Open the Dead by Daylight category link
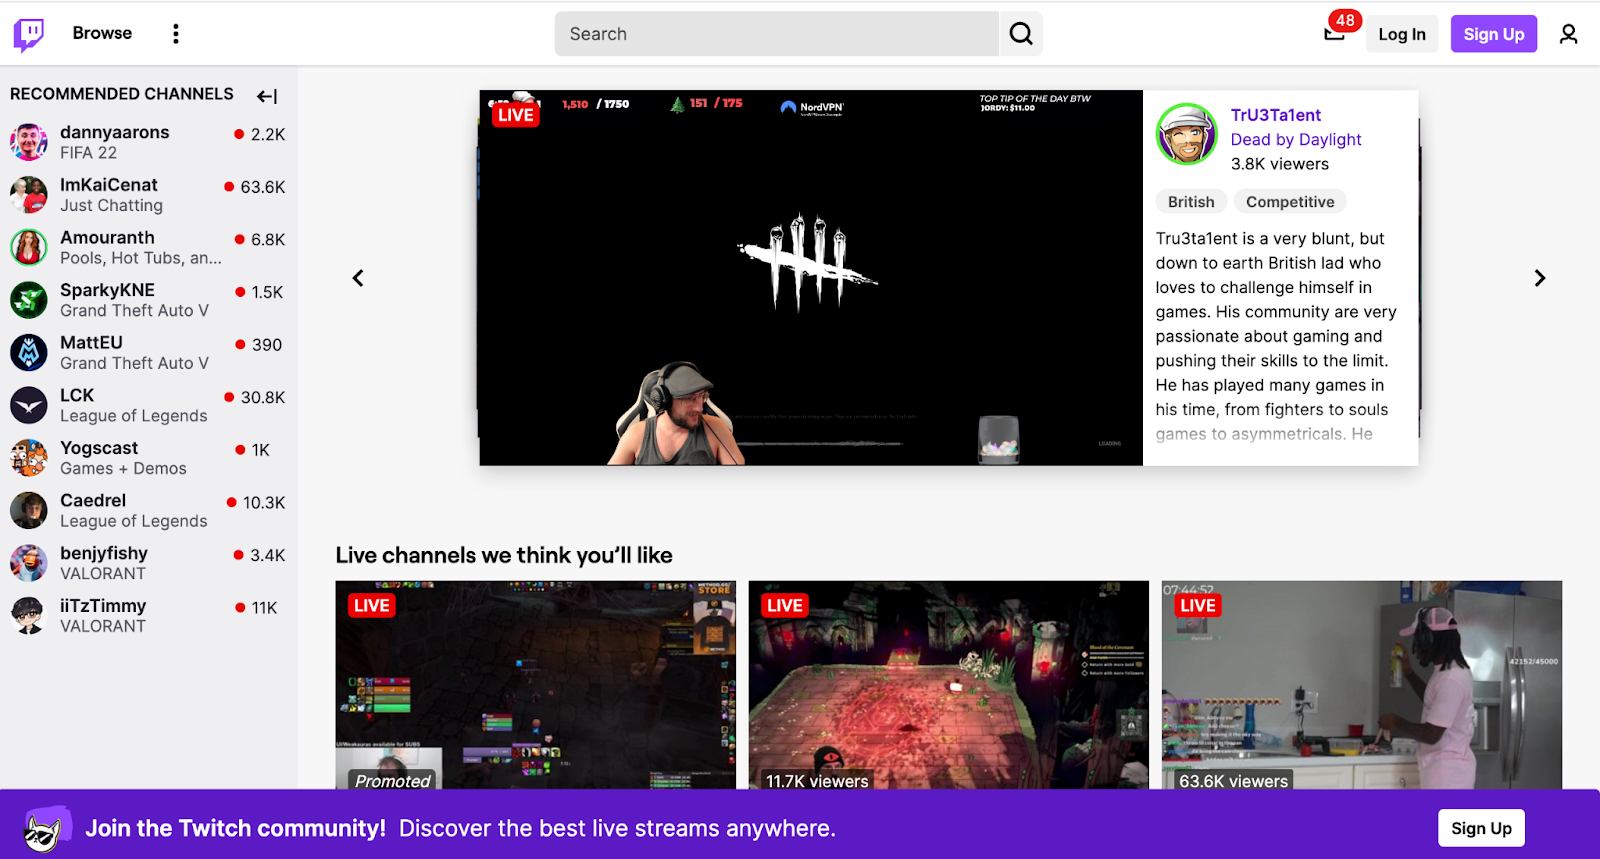Image resolution: width=1600 pixels, height=859 pixels. pyautogui.click(x=1296, y=140)
